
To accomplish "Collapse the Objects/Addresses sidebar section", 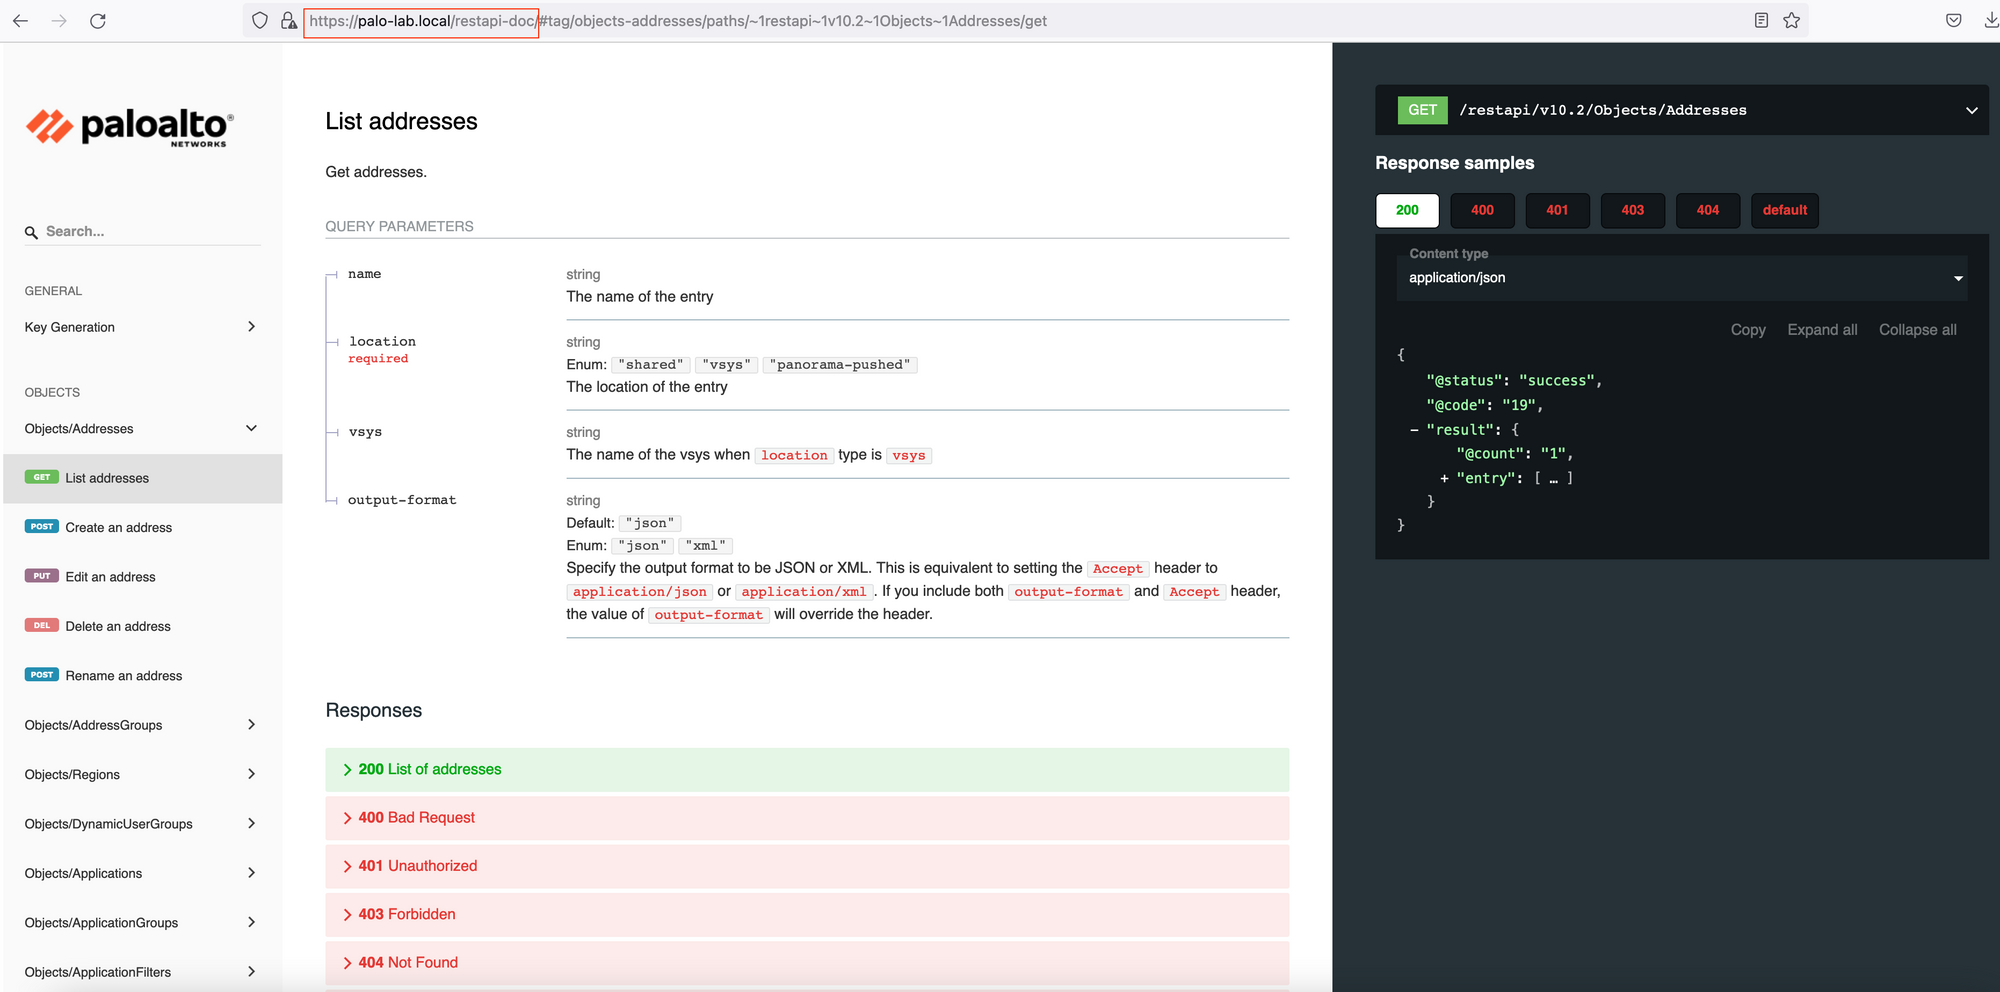I will [141, 429].
